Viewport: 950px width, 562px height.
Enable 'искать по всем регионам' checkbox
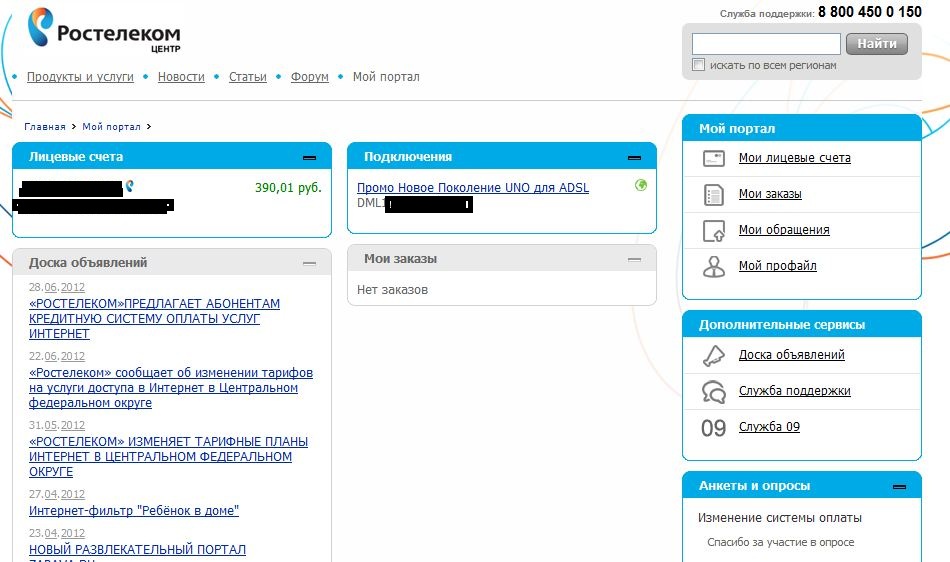pos(699,65)
